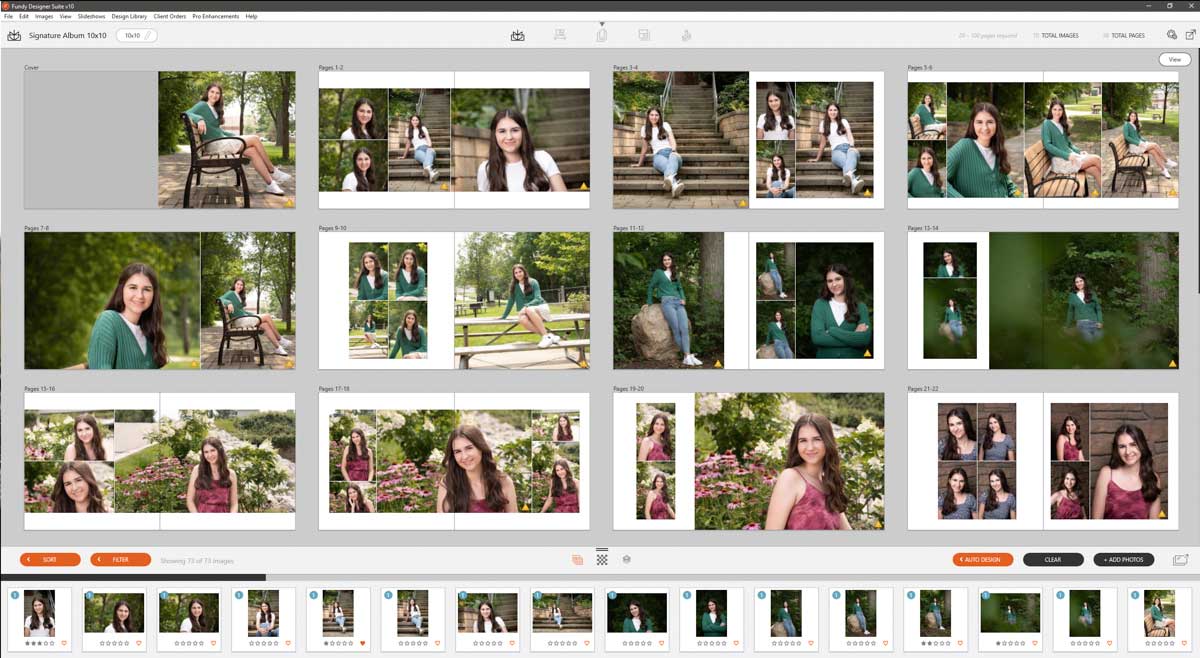The height and width of the screenshot is (658, 1200).
Task: Click warning triangle on Pages 13-14 spread
Action: 1172,363
